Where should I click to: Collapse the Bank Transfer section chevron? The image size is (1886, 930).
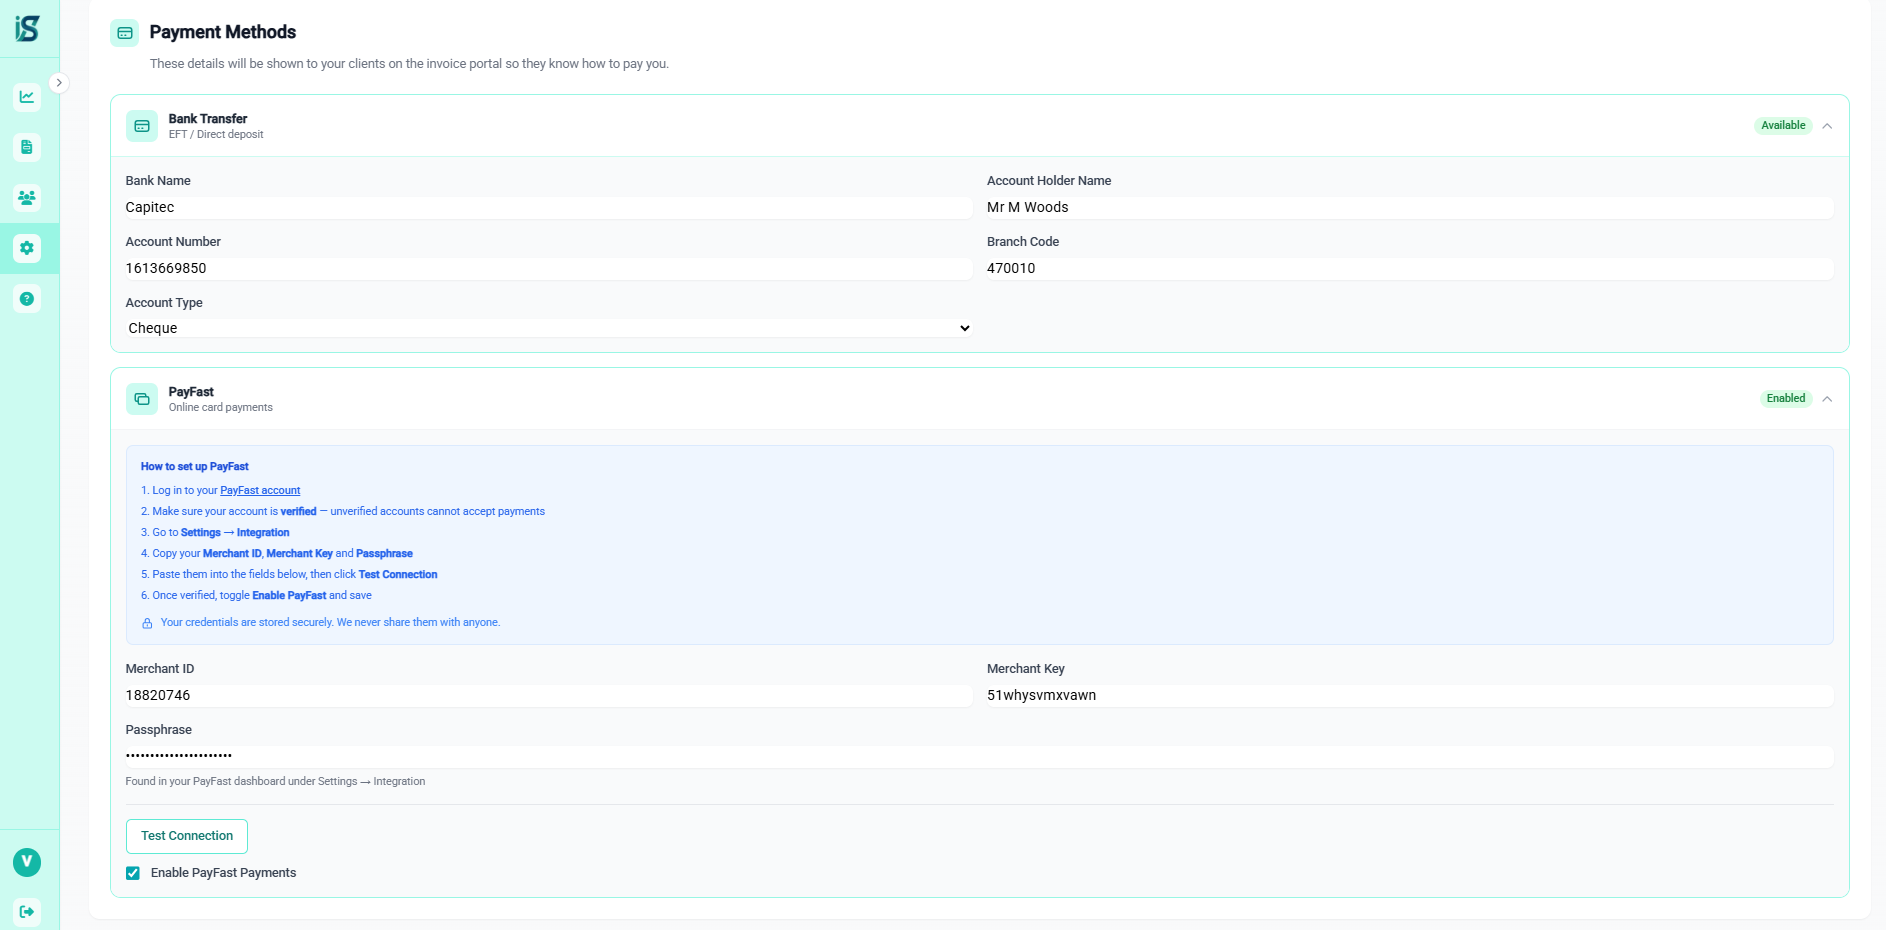coord(1827,126)
